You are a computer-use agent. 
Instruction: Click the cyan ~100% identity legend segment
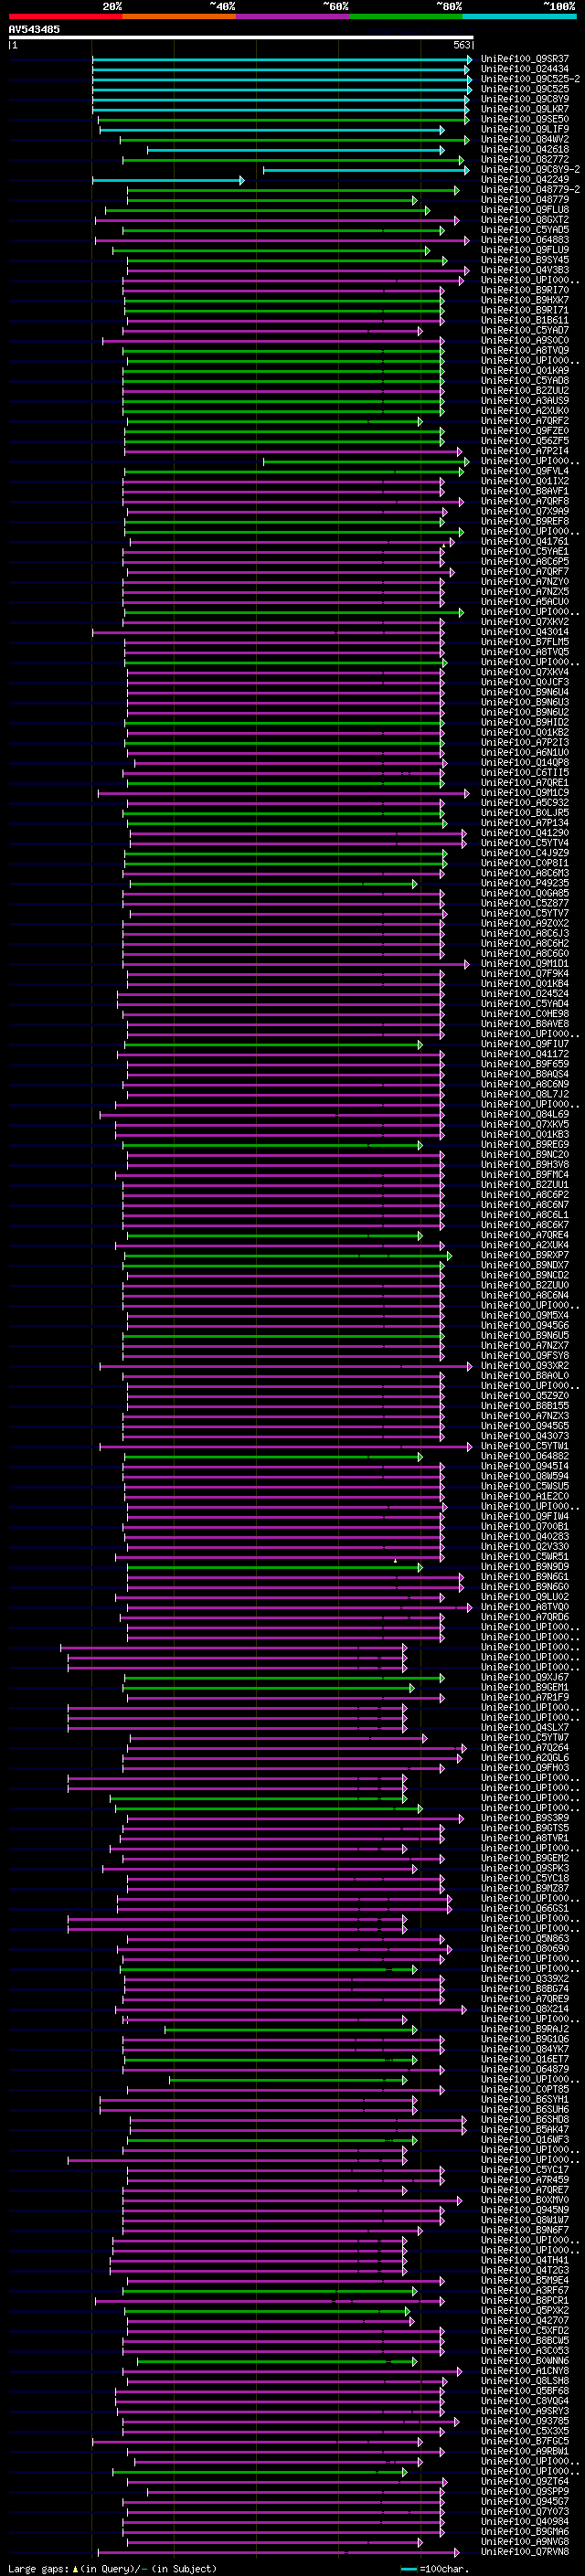(520, 16)
